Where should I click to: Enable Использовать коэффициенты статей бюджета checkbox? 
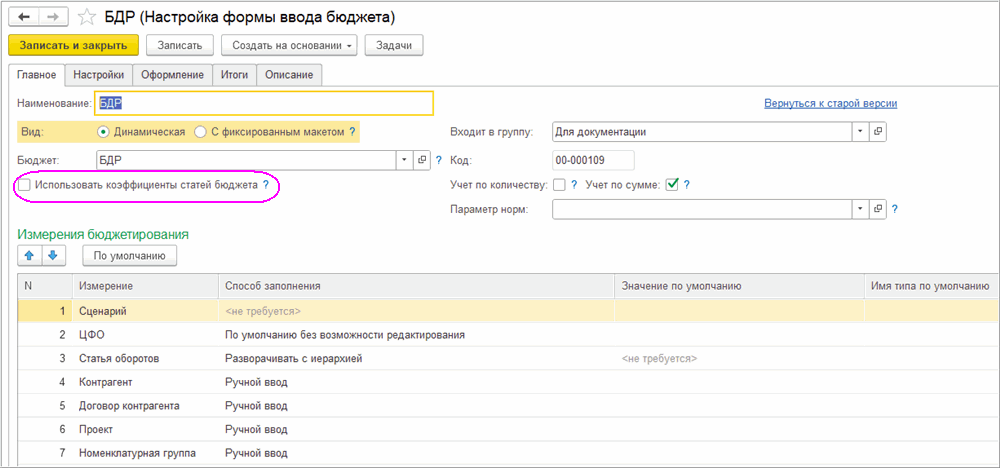tap(24, 185)
